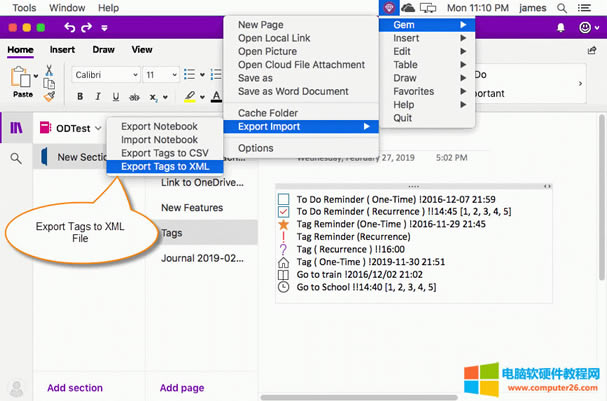Switch to the Insert ribbon tab

[62, 50]
